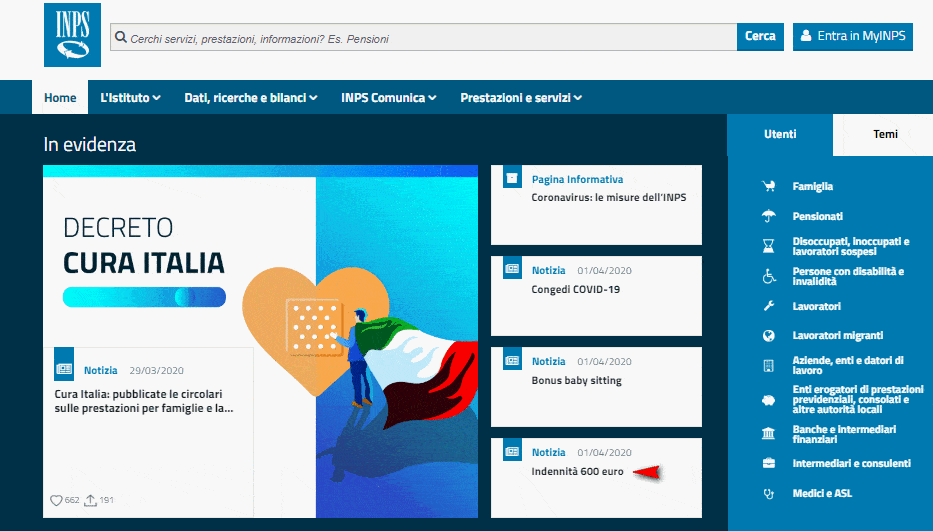Open the Lavoratori category link
The height and width of the screenshot is (531, 933).
(x=816, y=306)
